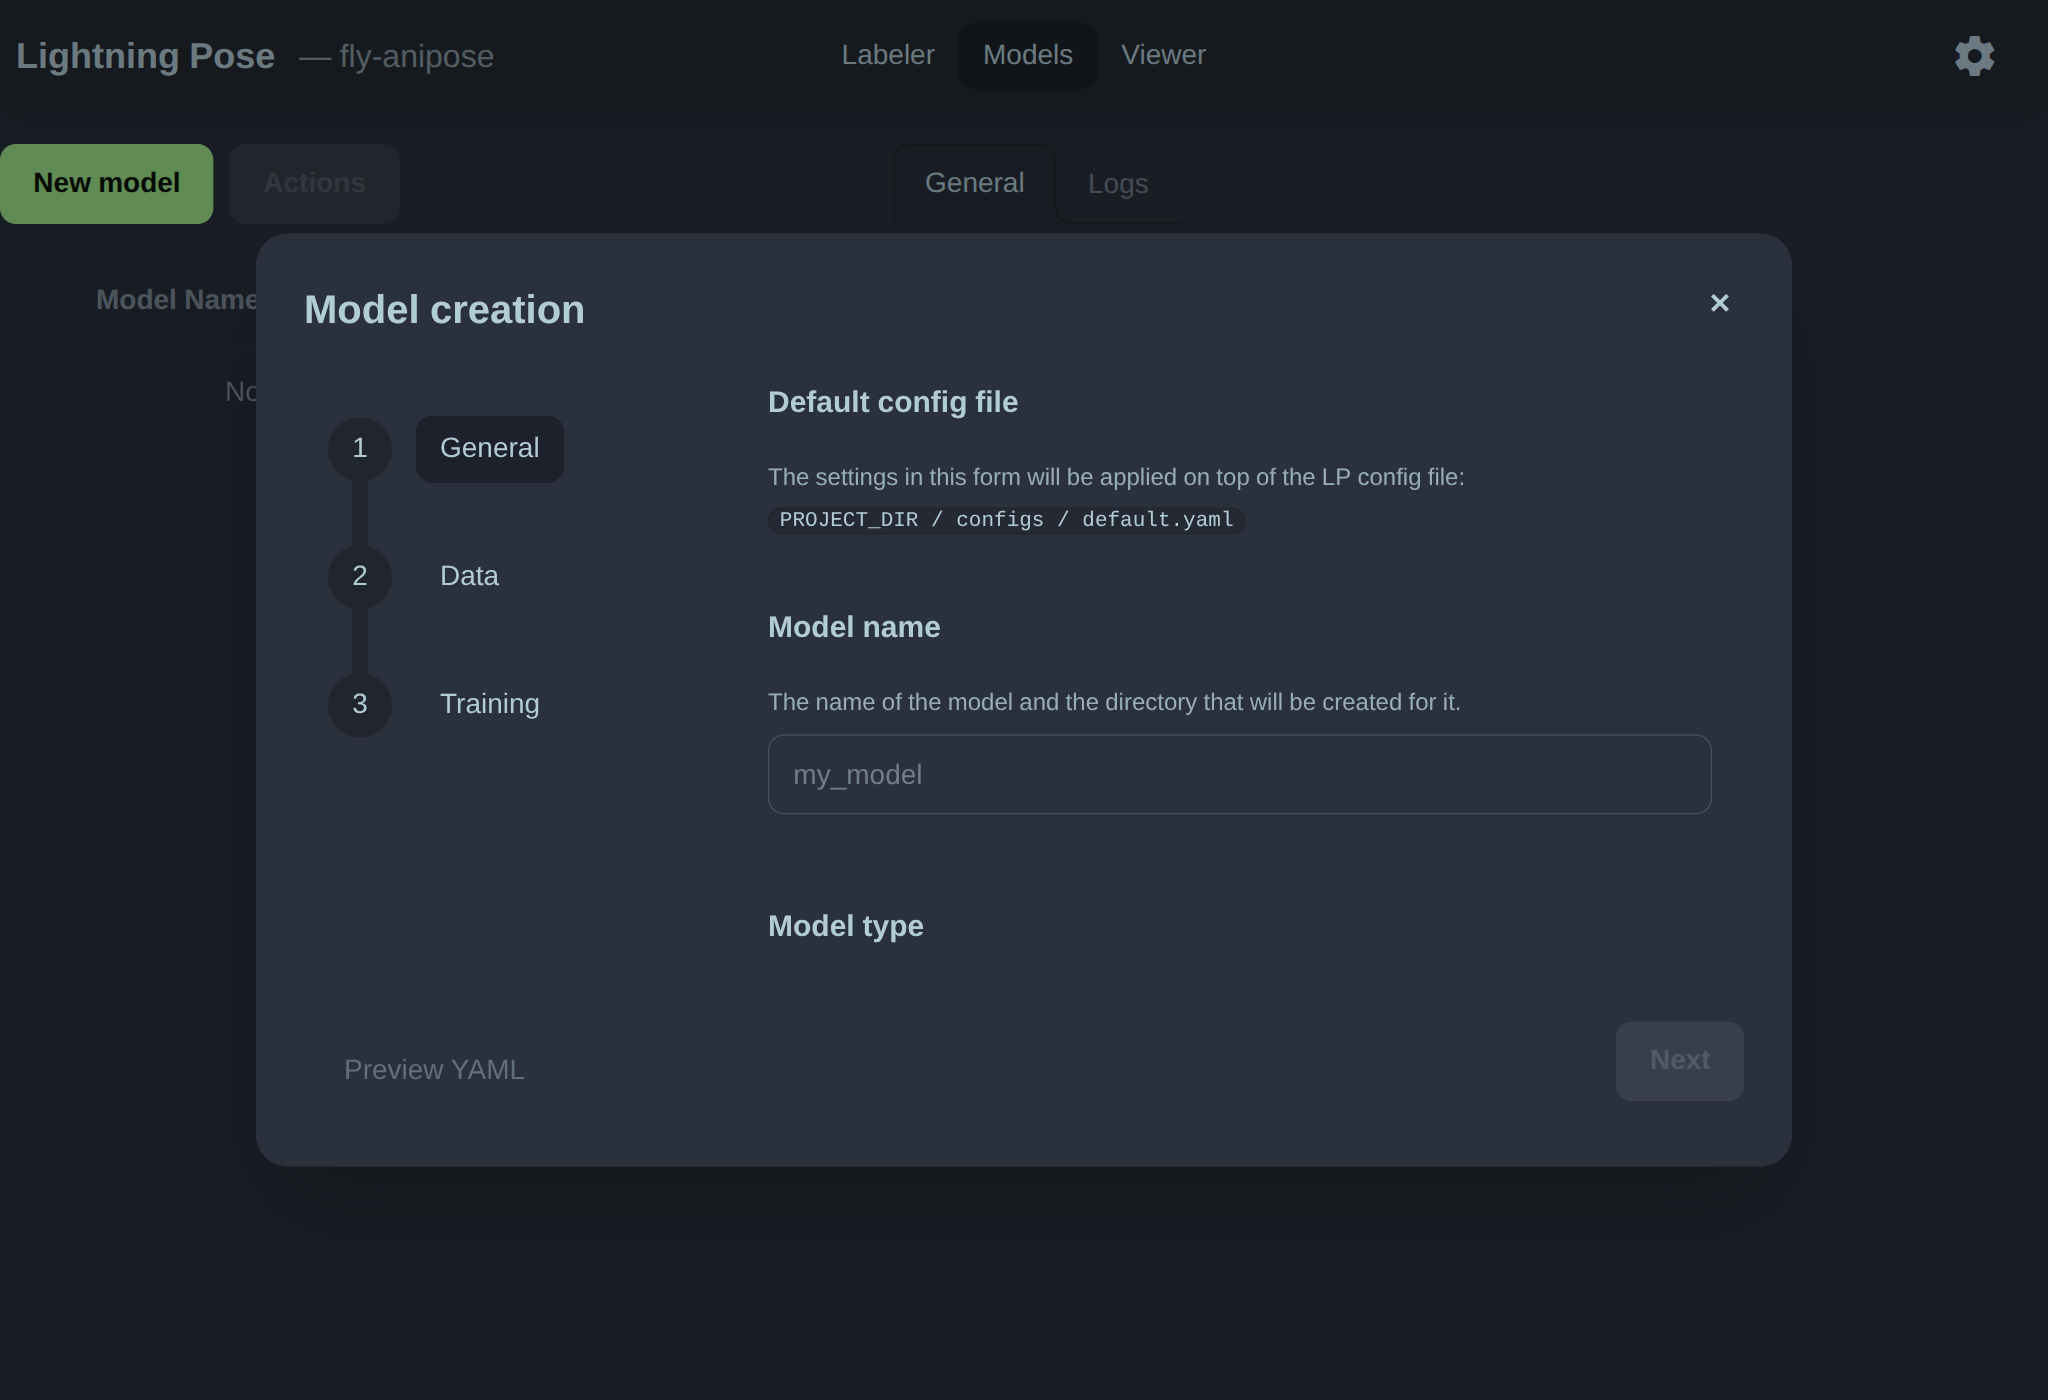Screen dimensions: 2048x1400
Task: Click the Default config file heading
Action: pyautogui.click(x=893, y=402)
